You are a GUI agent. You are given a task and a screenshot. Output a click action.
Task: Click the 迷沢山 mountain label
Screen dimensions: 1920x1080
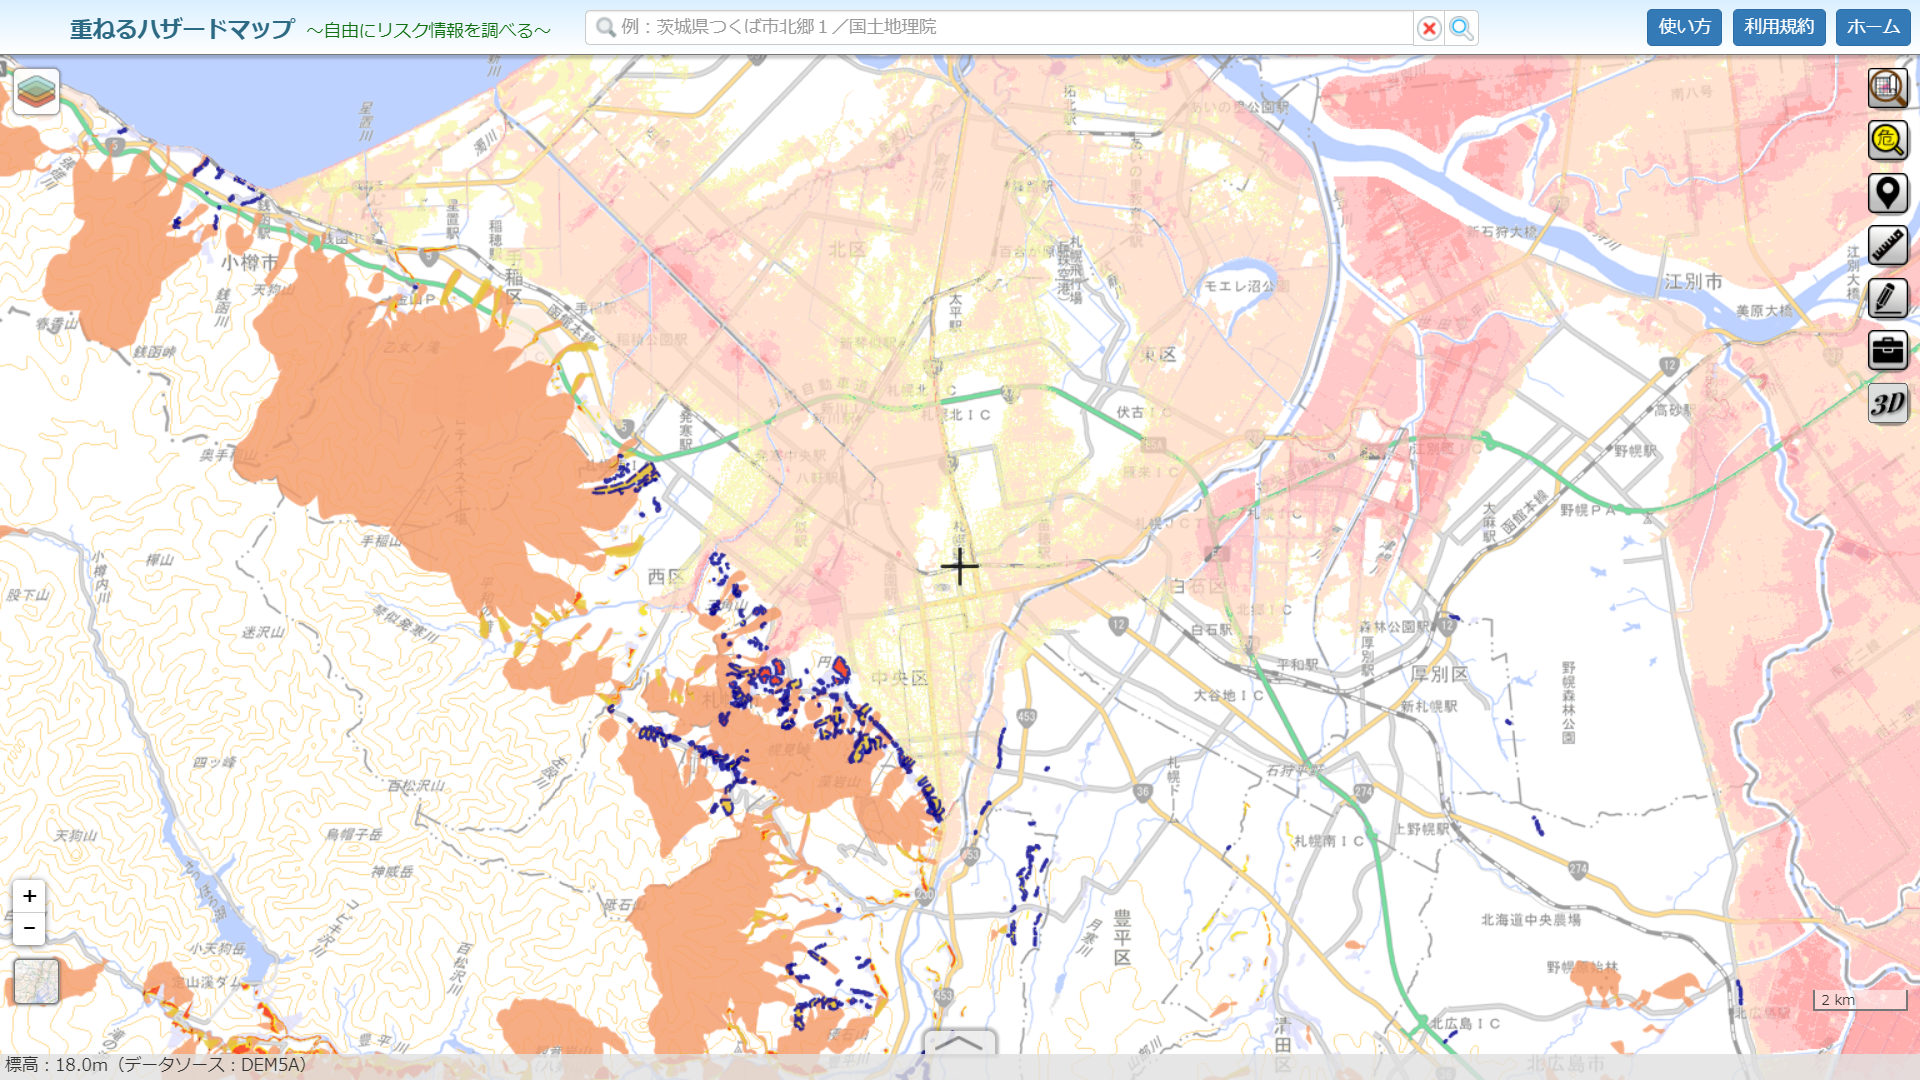click(264, 632)
